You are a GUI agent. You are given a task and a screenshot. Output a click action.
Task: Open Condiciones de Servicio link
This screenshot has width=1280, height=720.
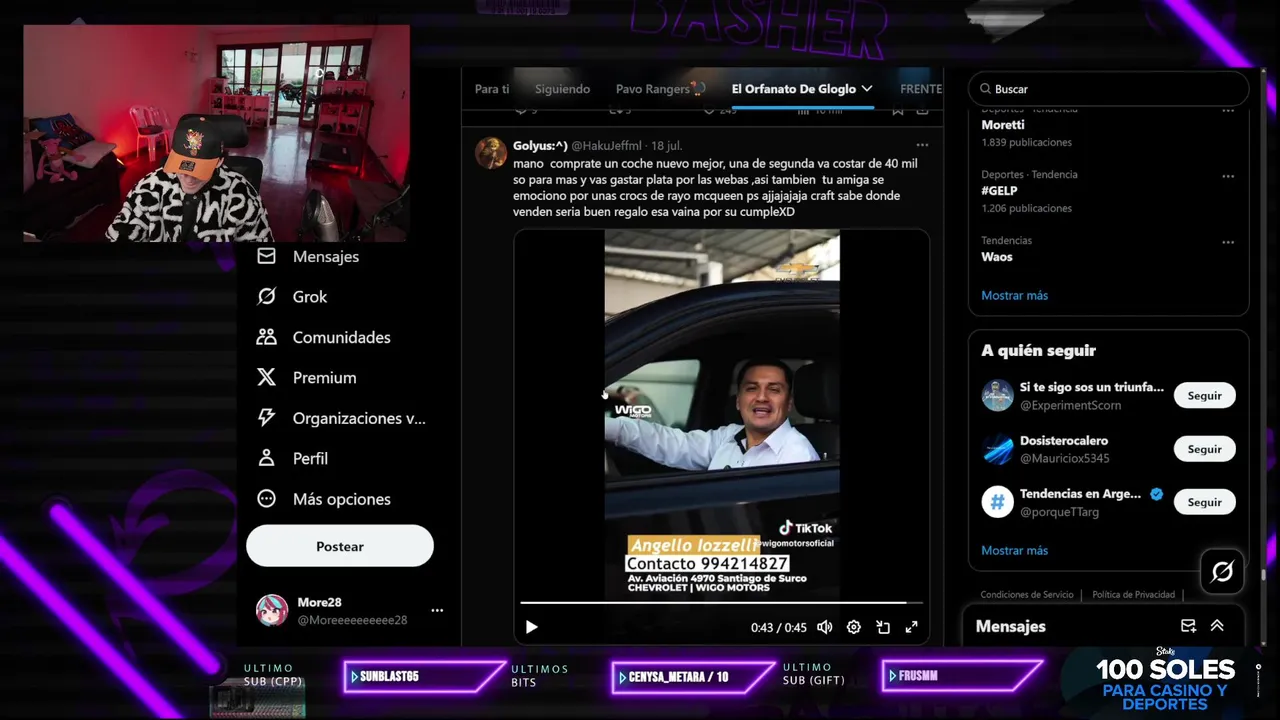[x=1026, y=595]
